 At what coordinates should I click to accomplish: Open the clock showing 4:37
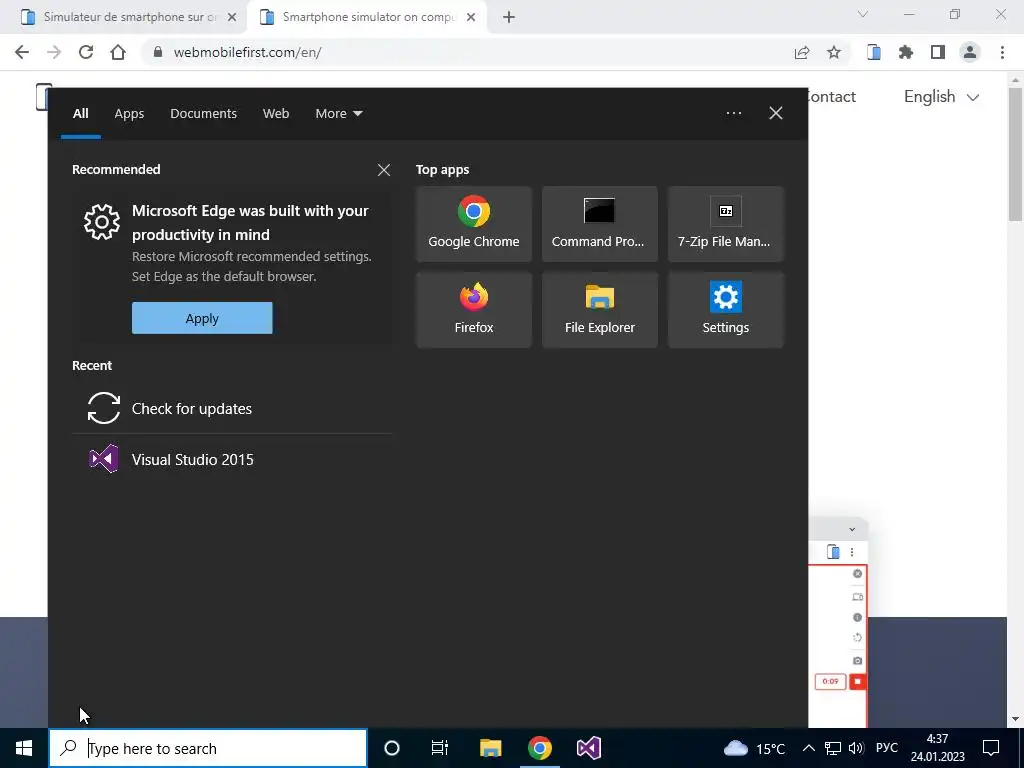938,748
